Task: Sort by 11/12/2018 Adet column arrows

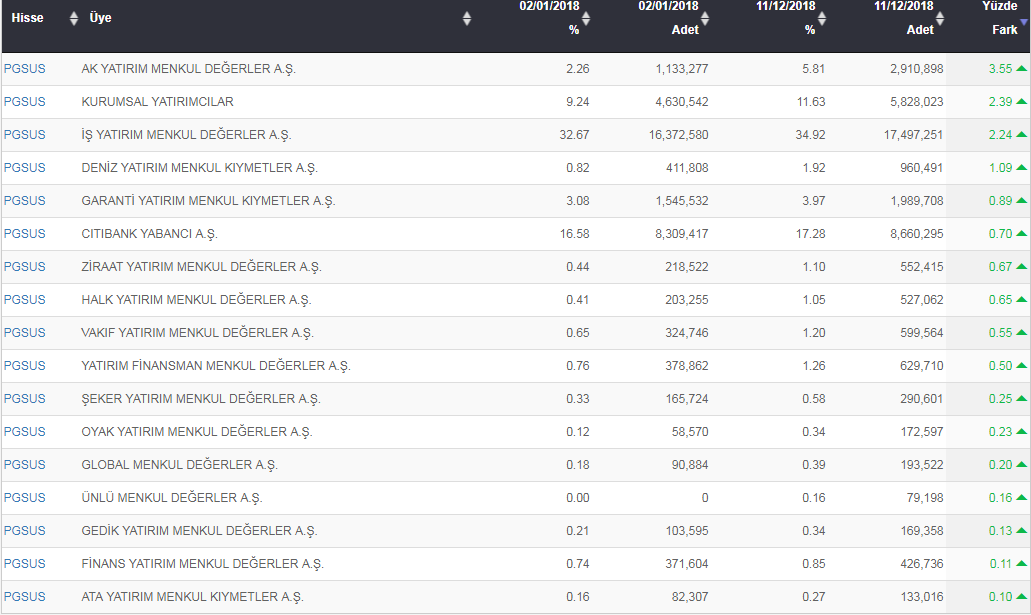Action: click(940, 18)
